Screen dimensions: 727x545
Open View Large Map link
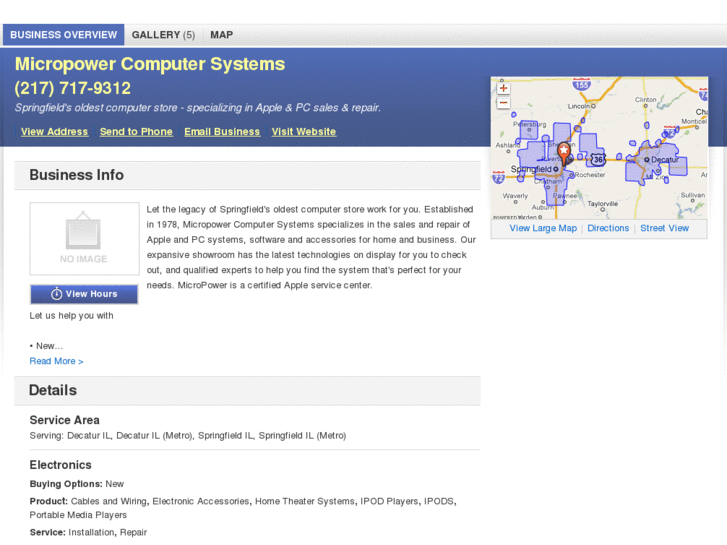point(543,228)
